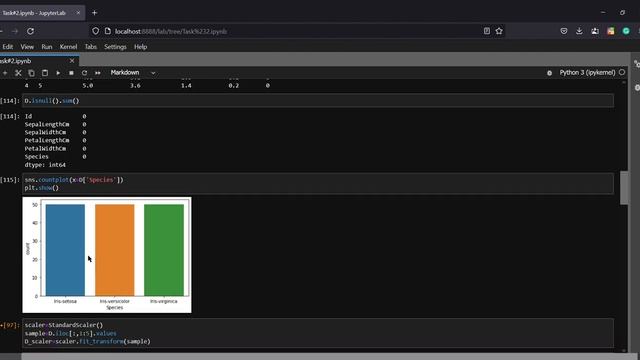Reload the browser page

pyautogui.click(x=31, y=31)
